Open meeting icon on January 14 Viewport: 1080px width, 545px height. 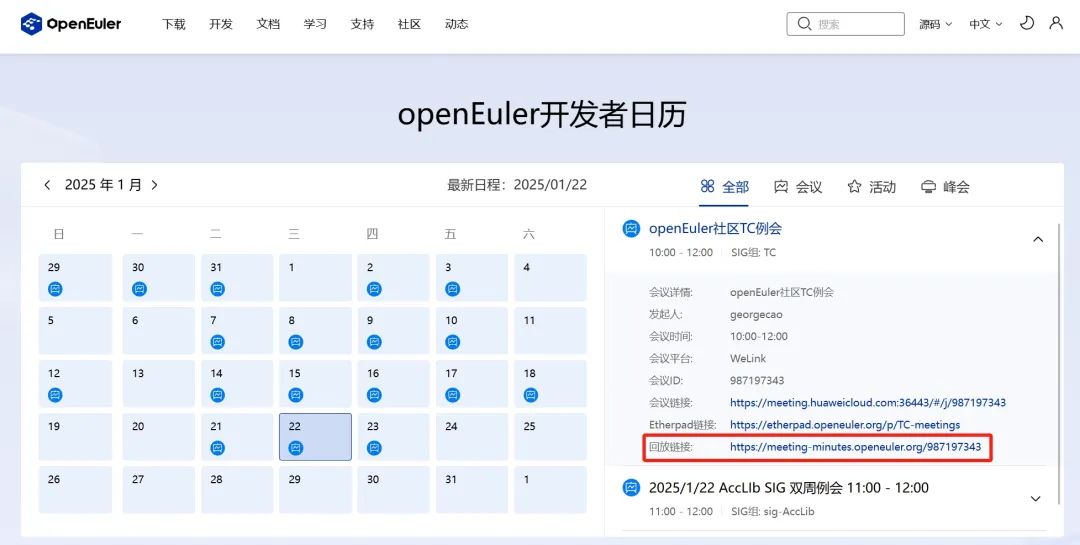tap(218, 395)
